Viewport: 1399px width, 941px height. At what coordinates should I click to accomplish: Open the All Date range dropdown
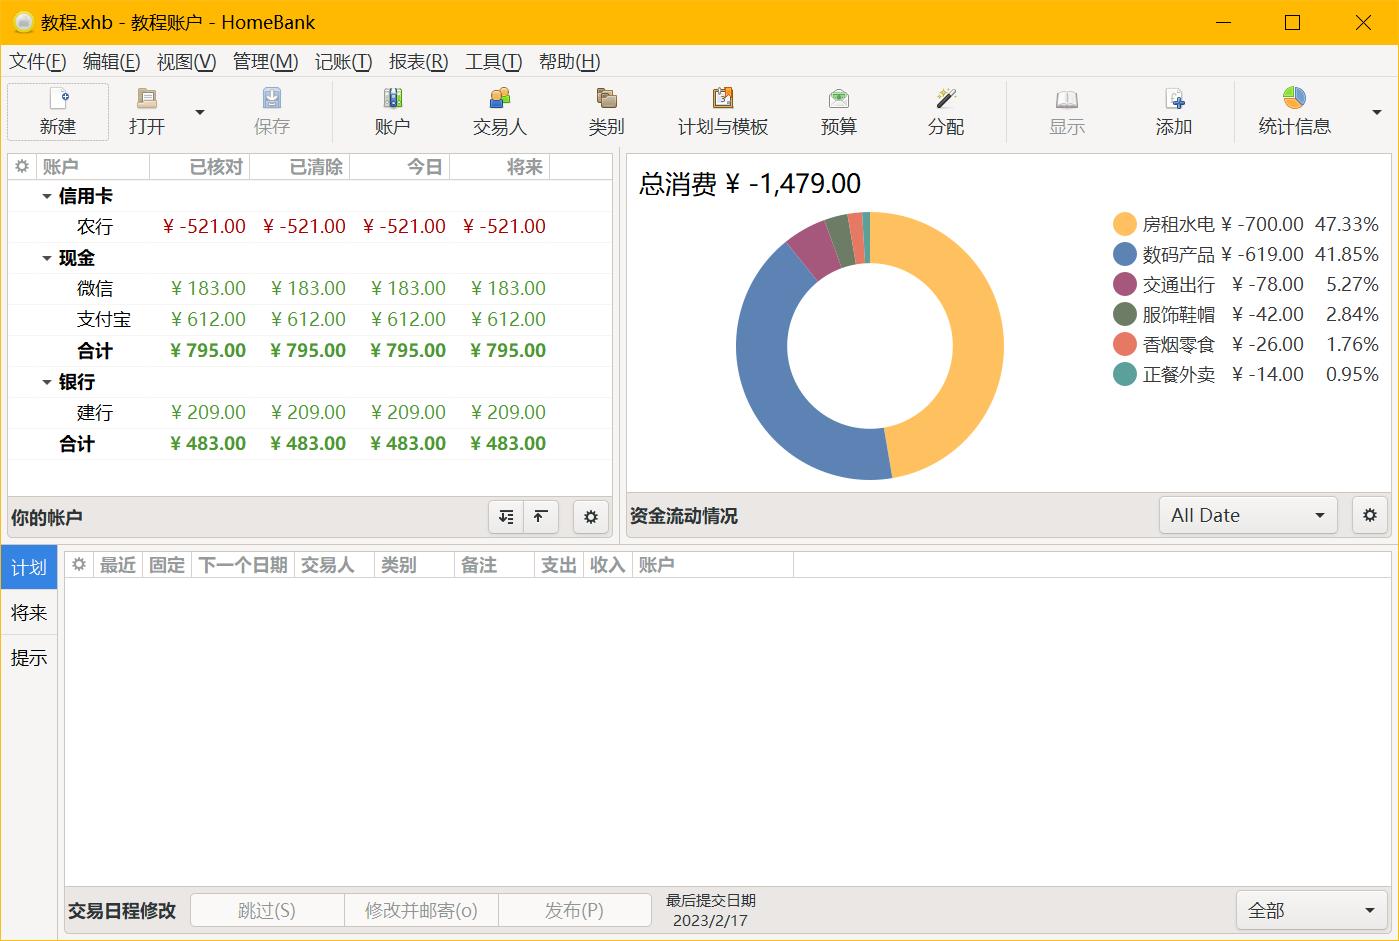tap(1247, 516)
